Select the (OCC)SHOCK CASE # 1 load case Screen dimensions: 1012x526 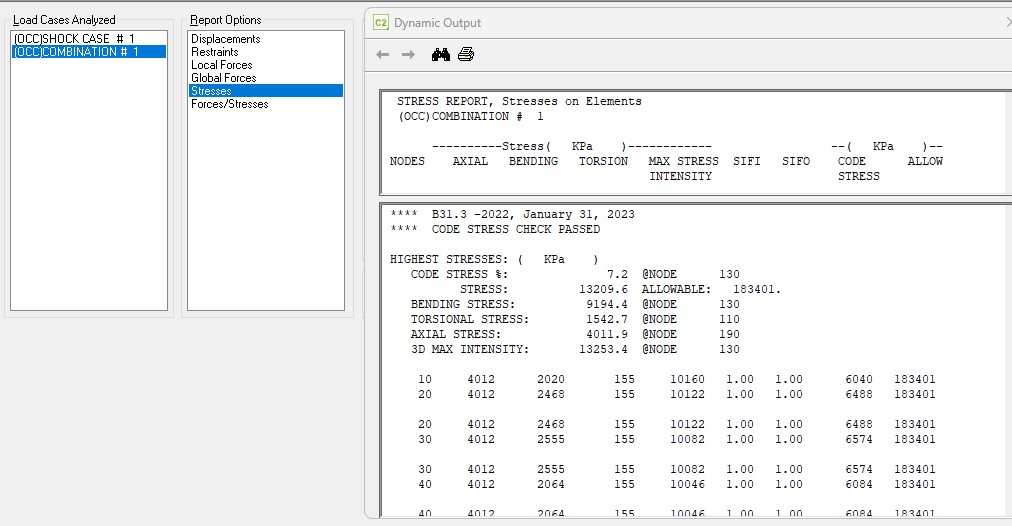point(74,39)
